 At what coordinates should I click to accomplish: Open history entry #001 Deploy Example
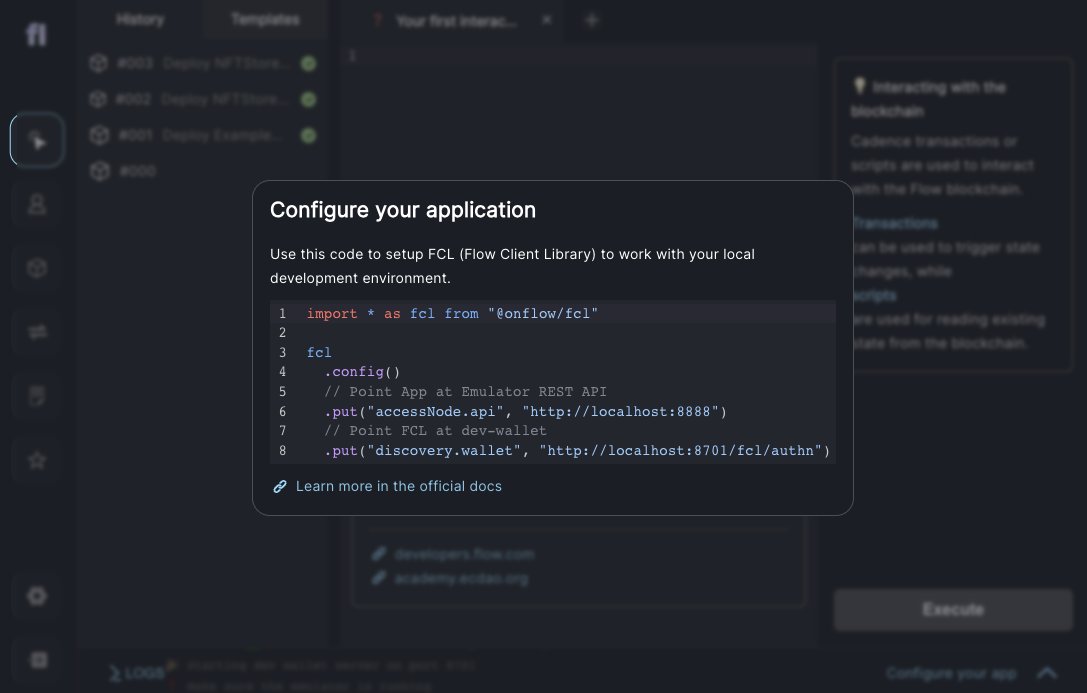pyautogui.click(x=202, y=135)
